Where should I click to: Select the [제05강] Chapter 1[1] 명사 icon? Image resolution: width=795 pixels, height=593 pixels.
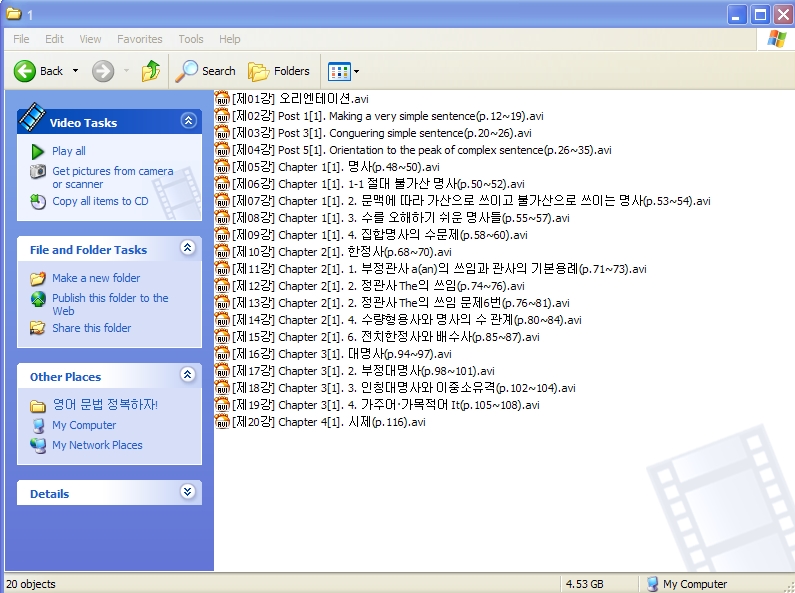tap(222, 166)
